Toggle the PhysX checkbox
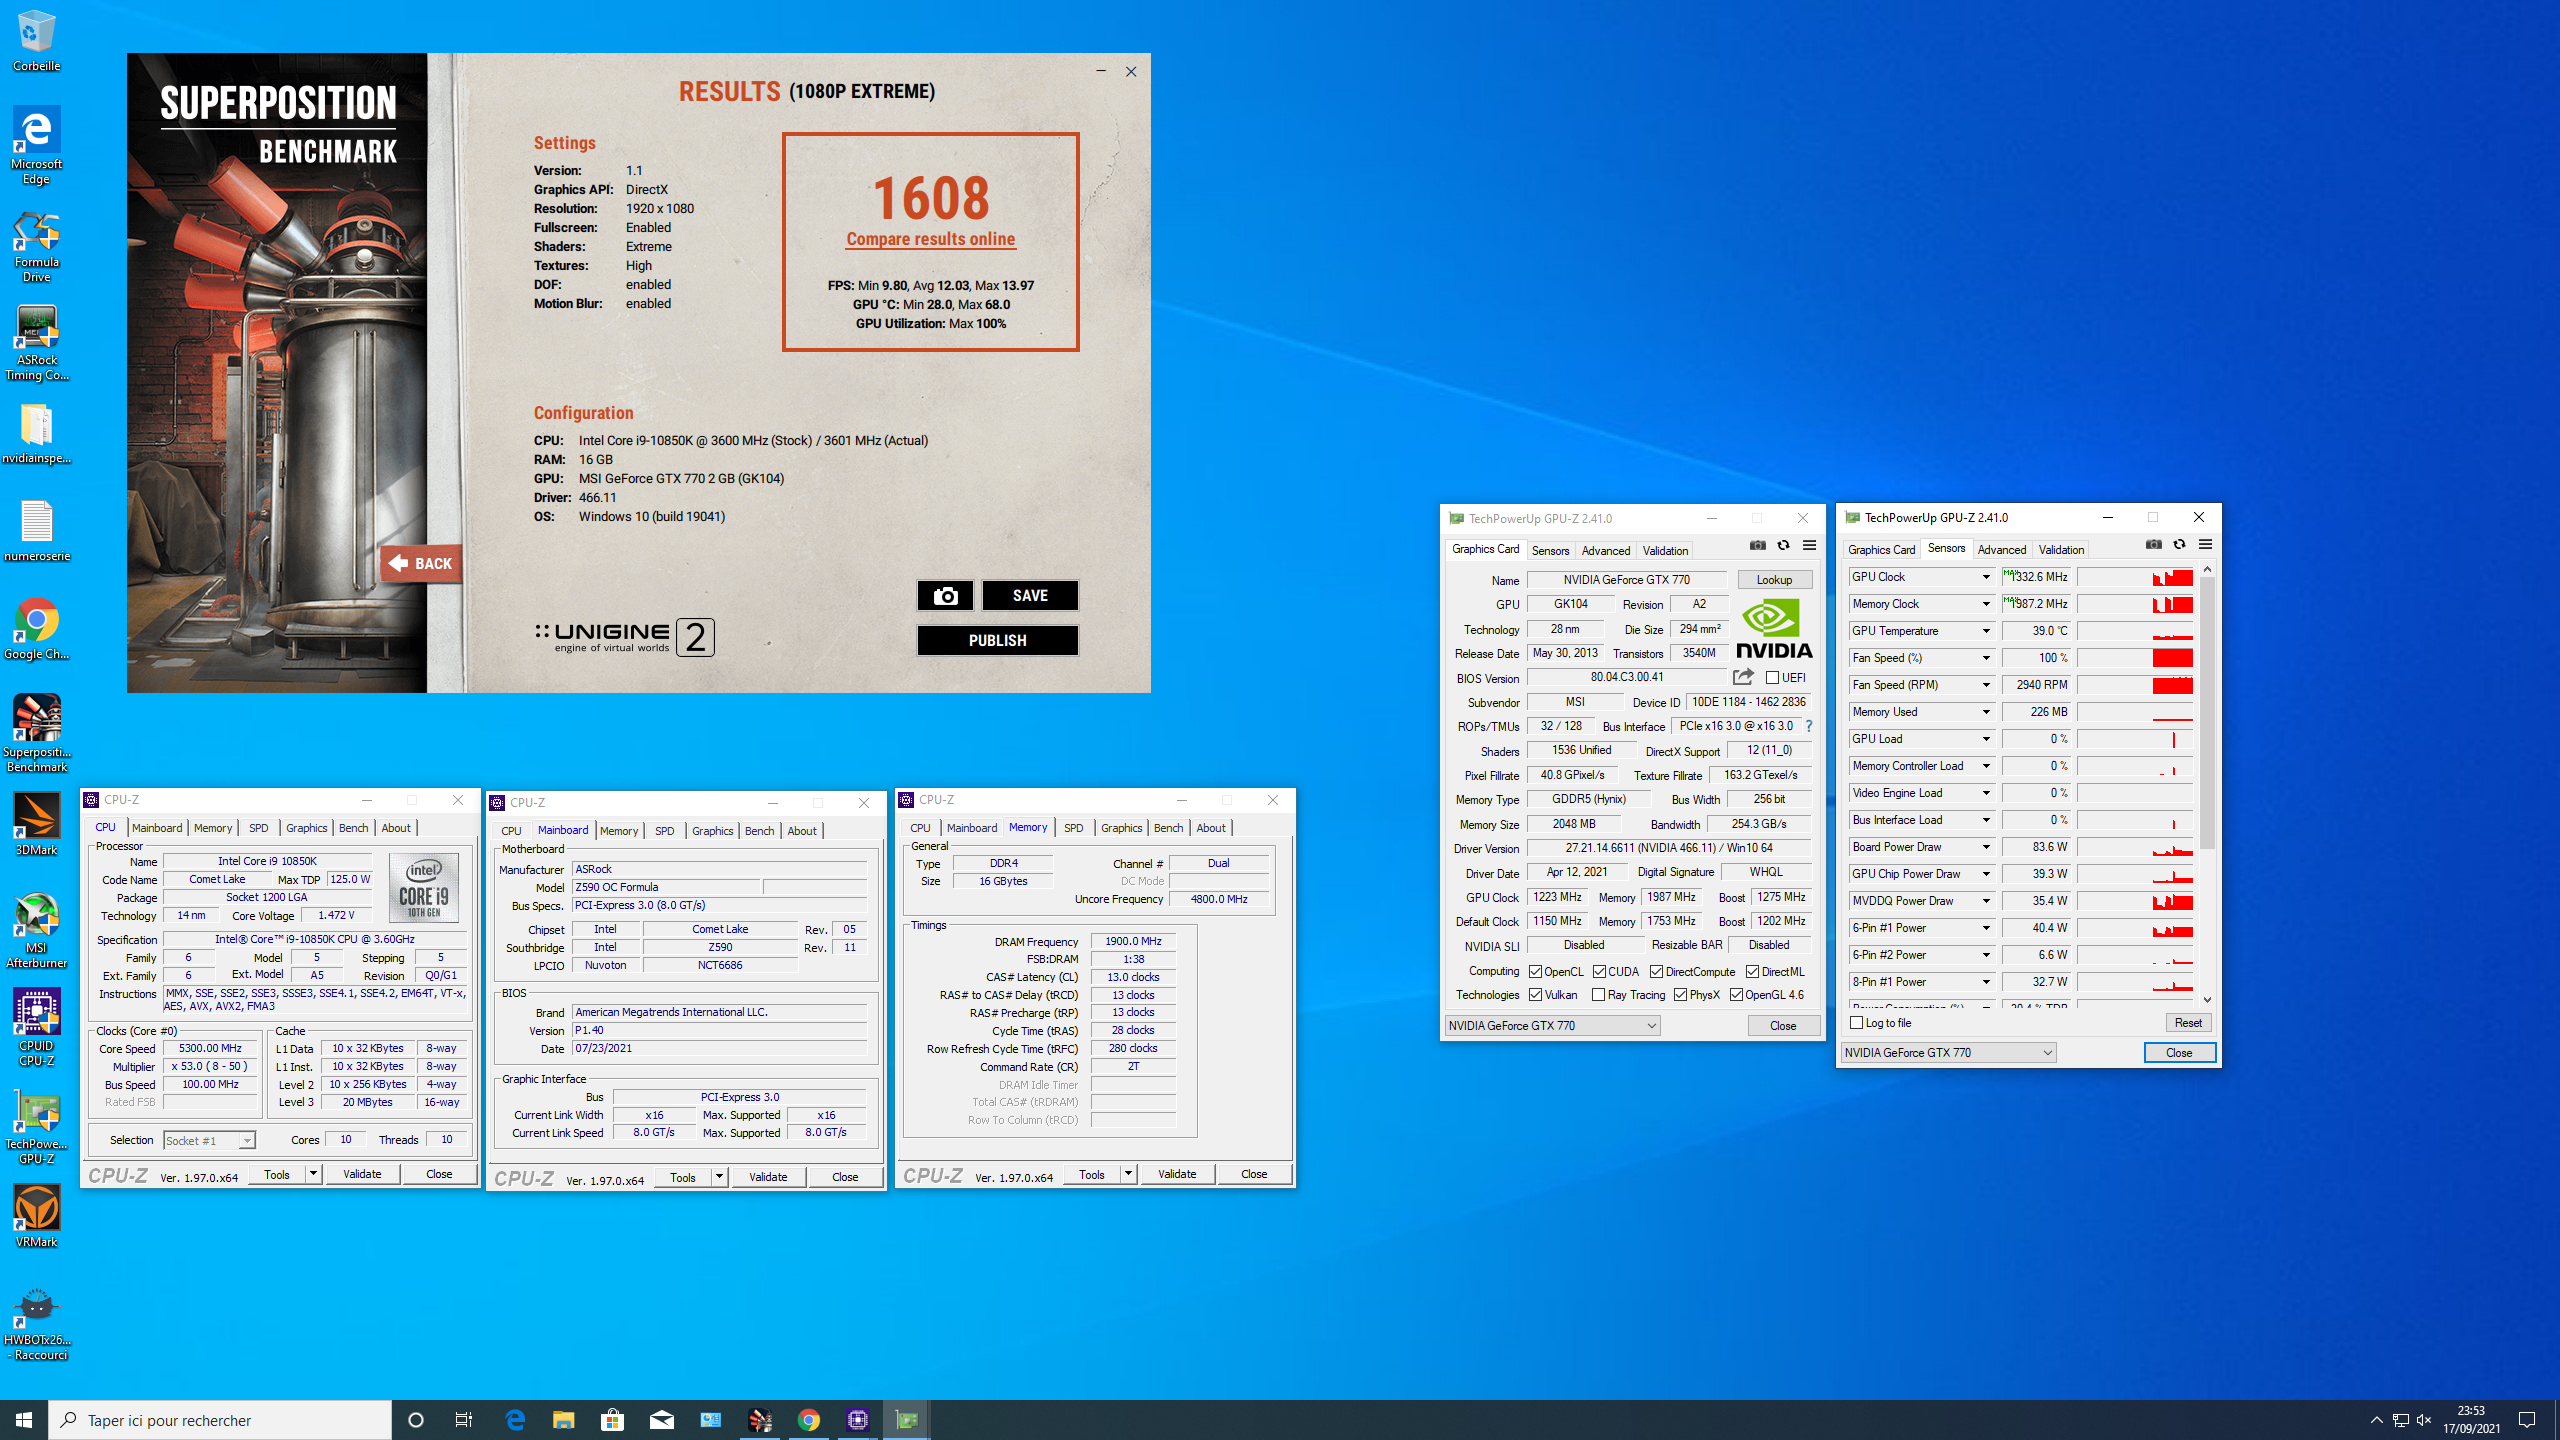The image size is (2560, 1440). (x=1680, y=995)
